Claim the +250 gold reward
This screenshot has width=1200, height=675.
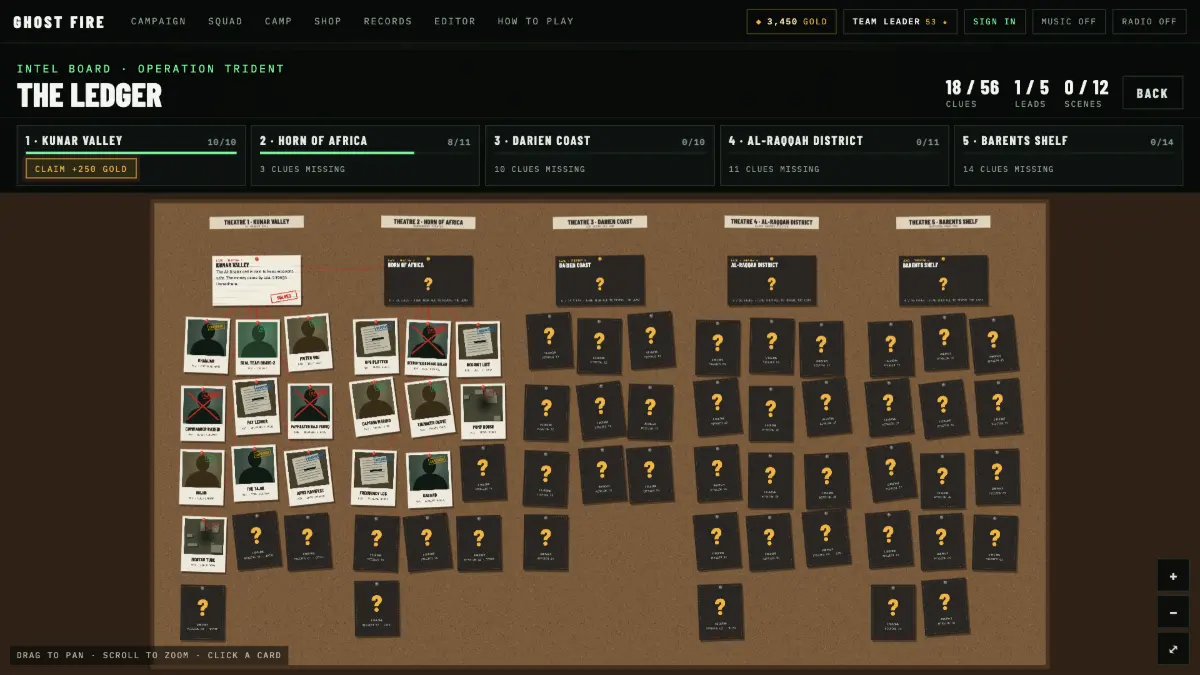pyautogui.click(x=81, y=169)
